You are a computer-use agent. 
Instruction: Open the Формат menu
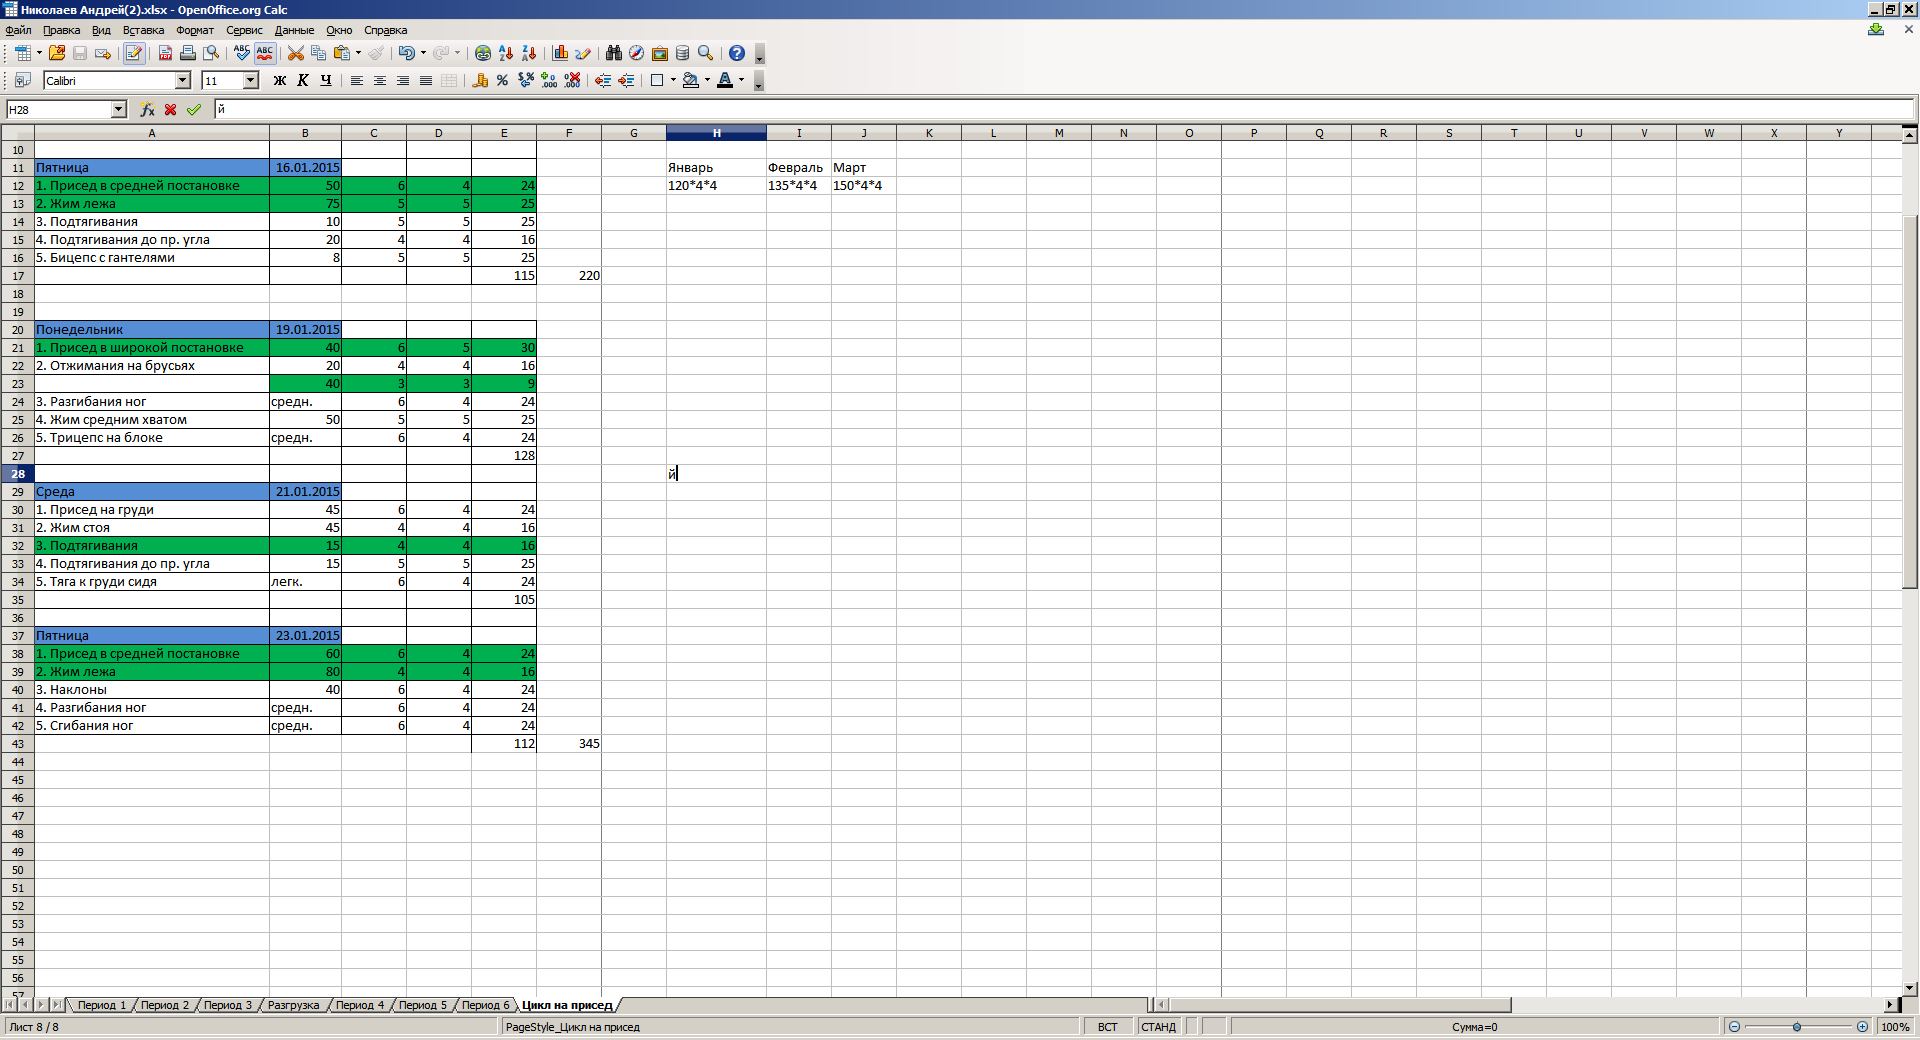[195, 30]
